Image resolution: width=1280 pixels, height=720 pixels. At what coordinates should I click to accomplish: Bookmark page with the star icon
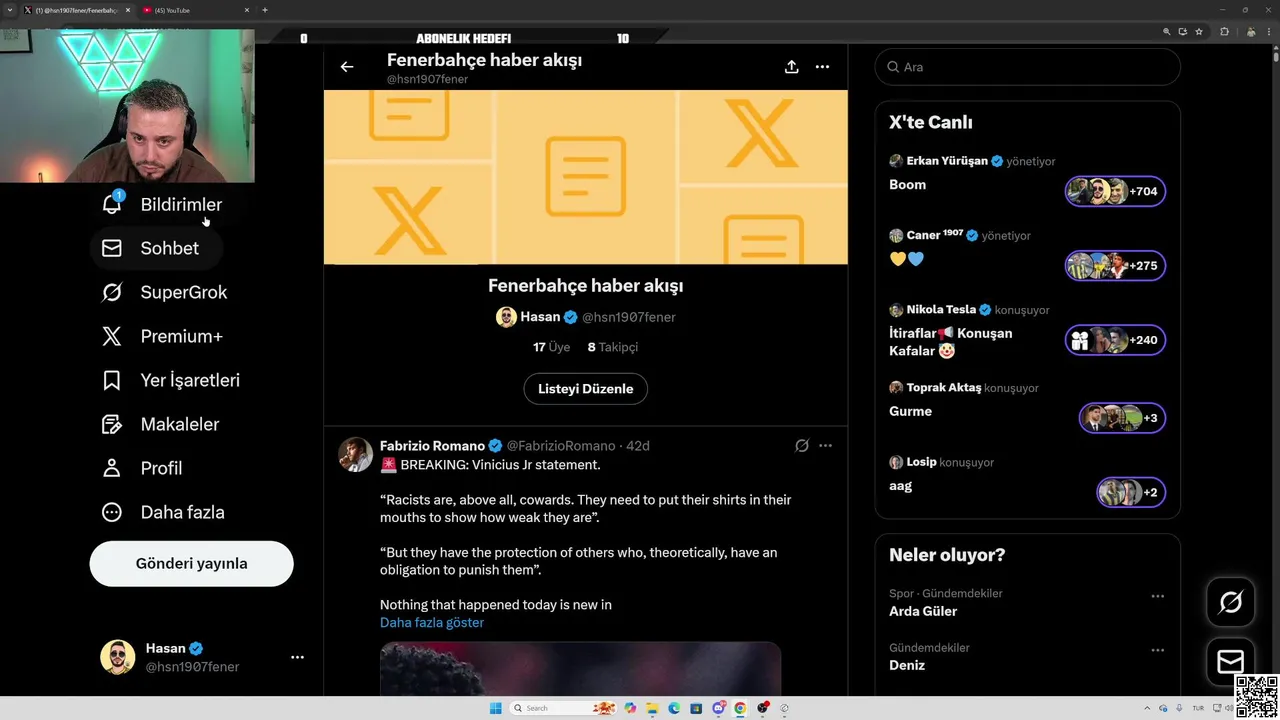tap(1199, 32)
